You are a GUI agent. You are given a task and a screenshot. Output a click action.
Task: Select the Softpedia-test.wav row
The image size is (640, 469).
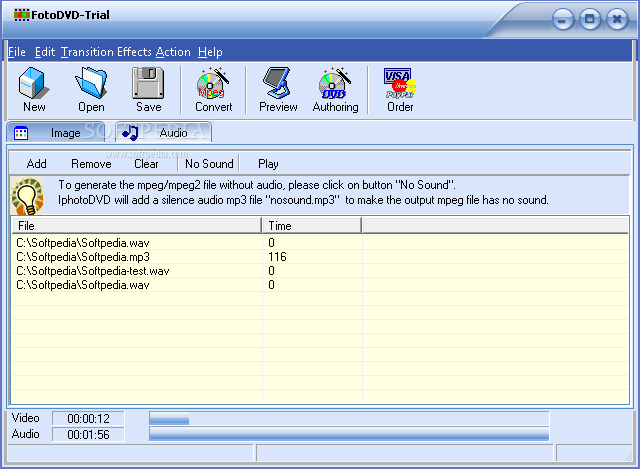point(320,271)
